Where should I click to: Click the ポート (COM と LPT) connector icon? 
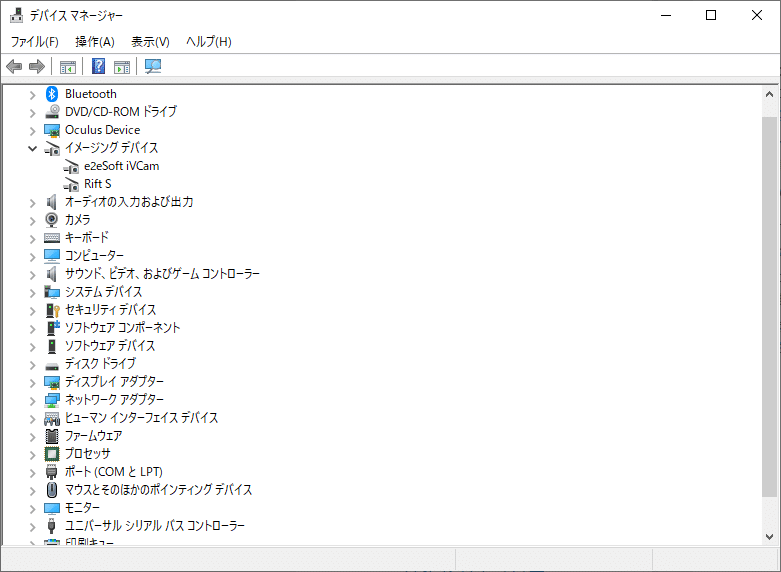(52, 472)
